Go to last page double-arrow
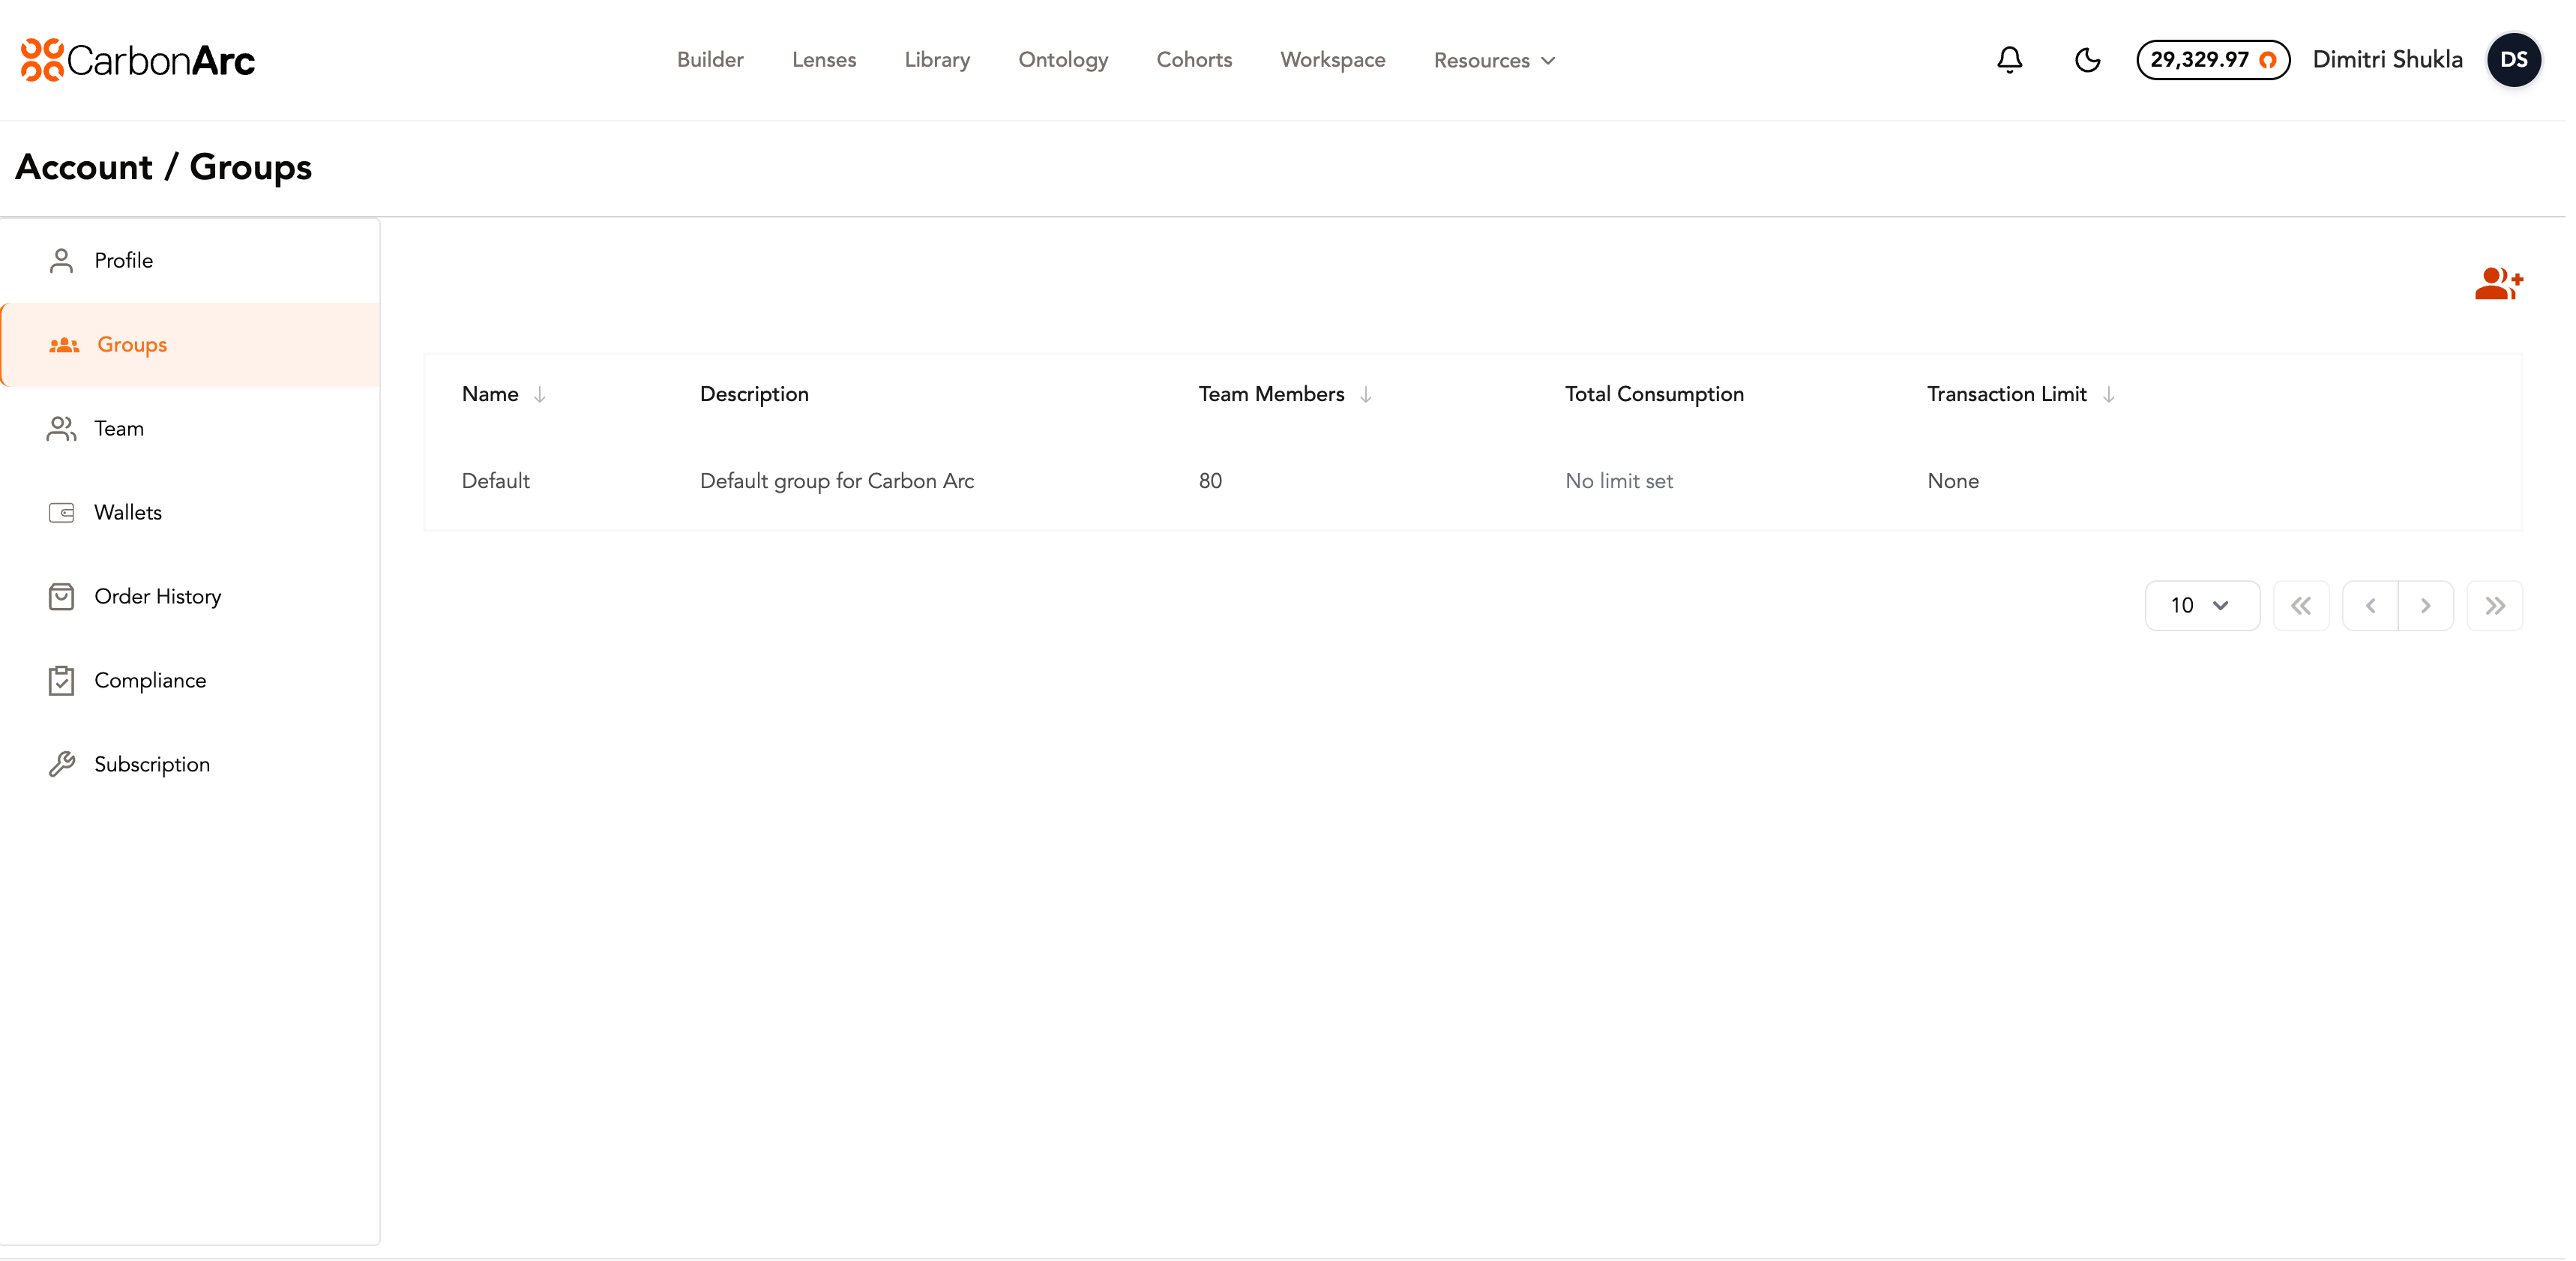Image resolution: width=2576 pixels, height=1261 pixels. 2494,605
